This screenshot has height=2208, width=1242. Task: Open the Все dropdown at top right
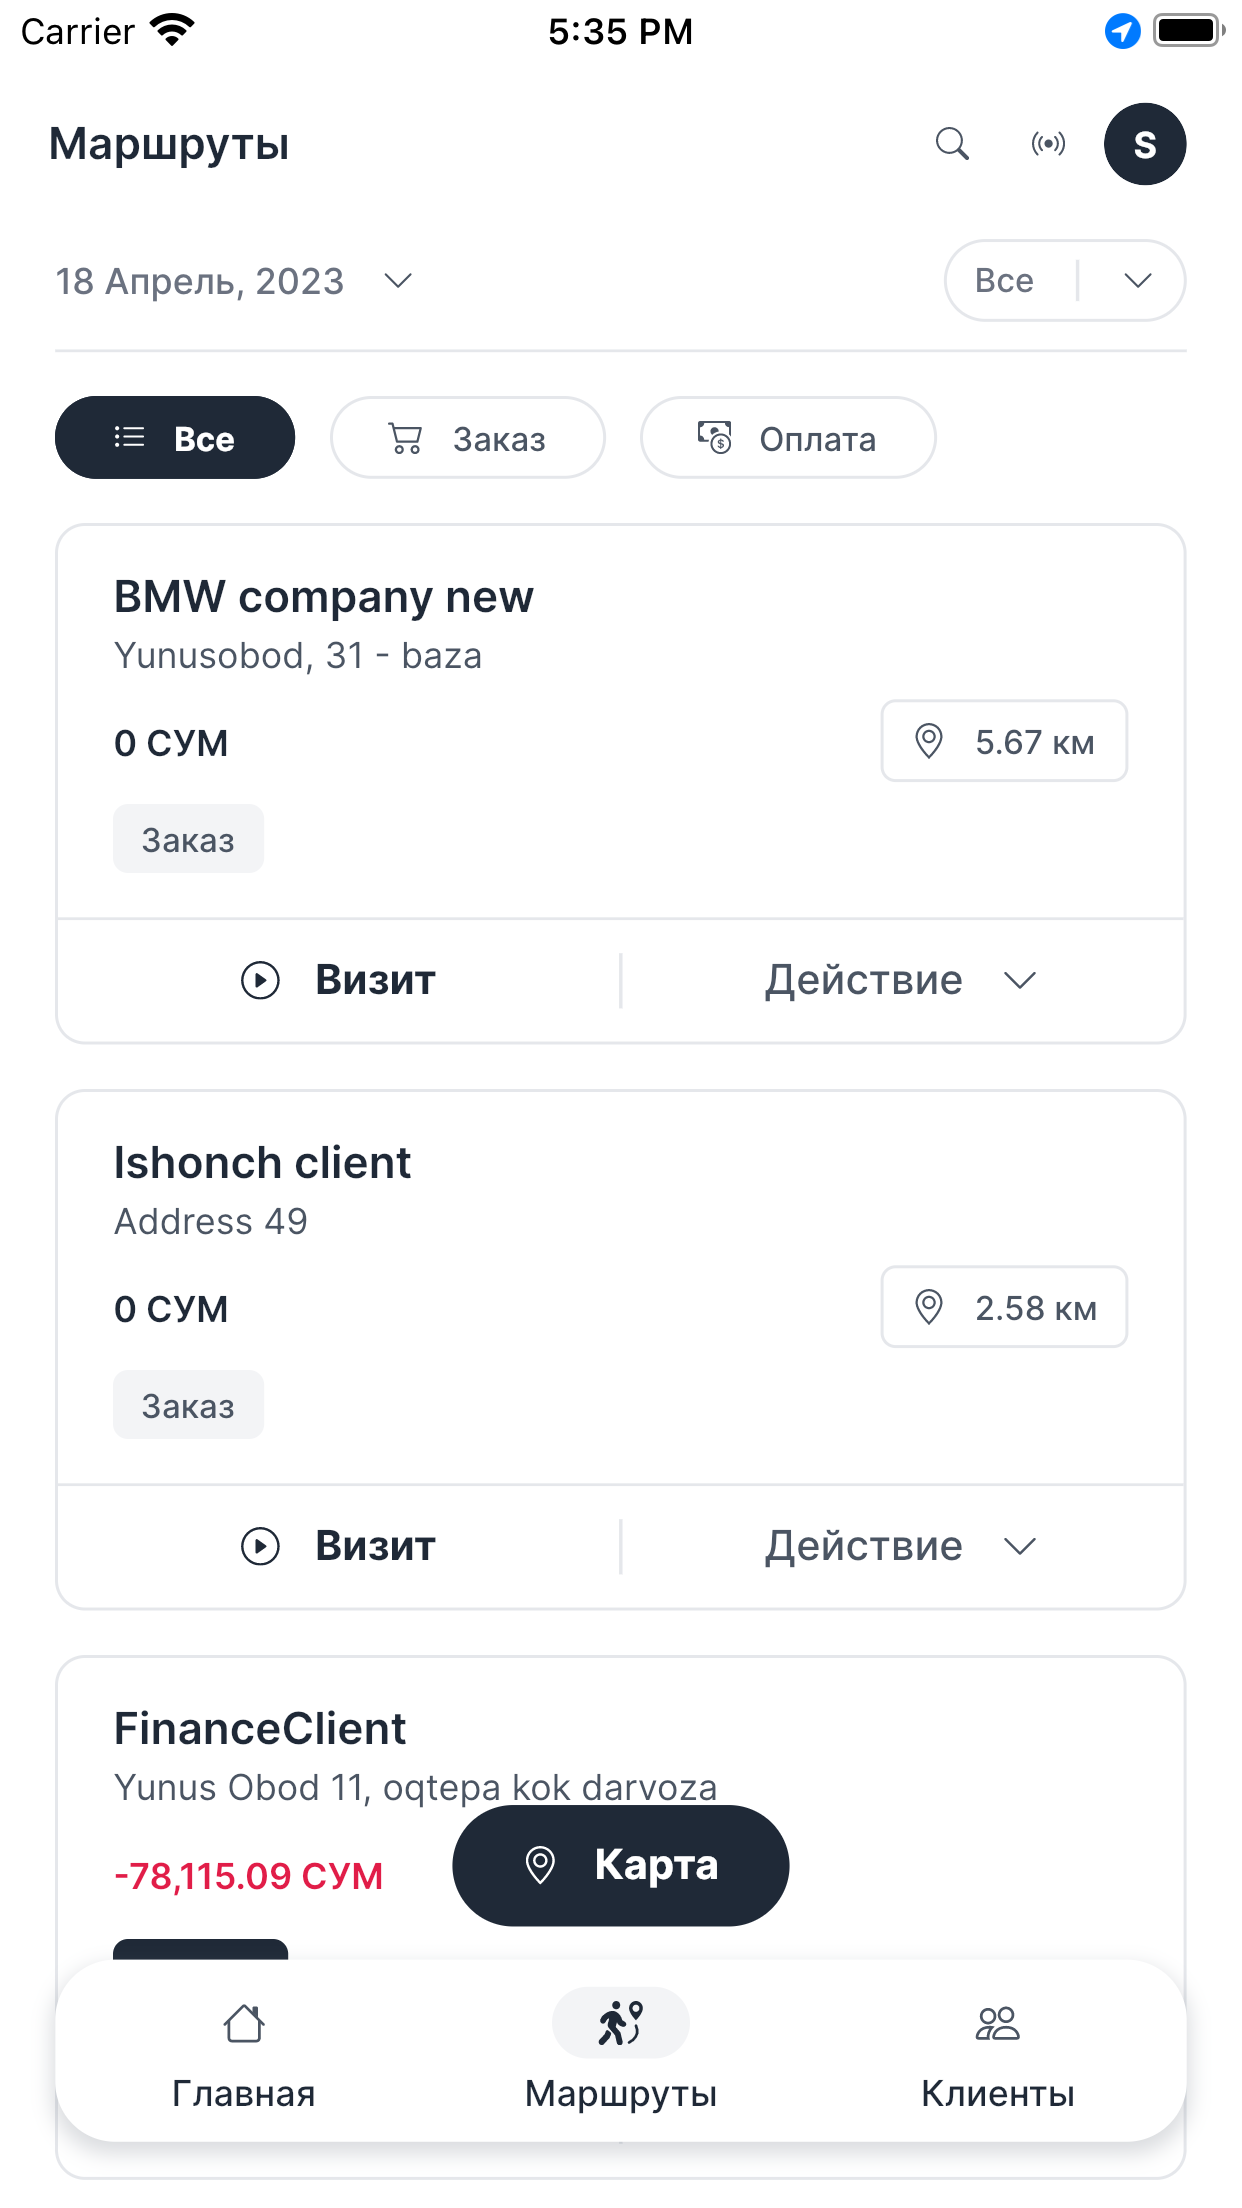pos(1065,280)
